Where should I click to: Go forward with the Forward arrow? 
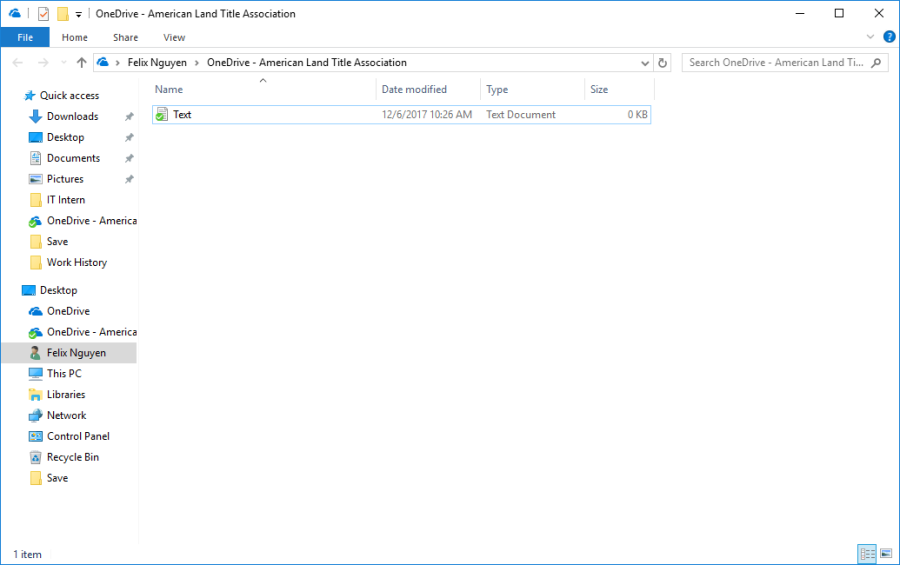(x=43, y=63)
